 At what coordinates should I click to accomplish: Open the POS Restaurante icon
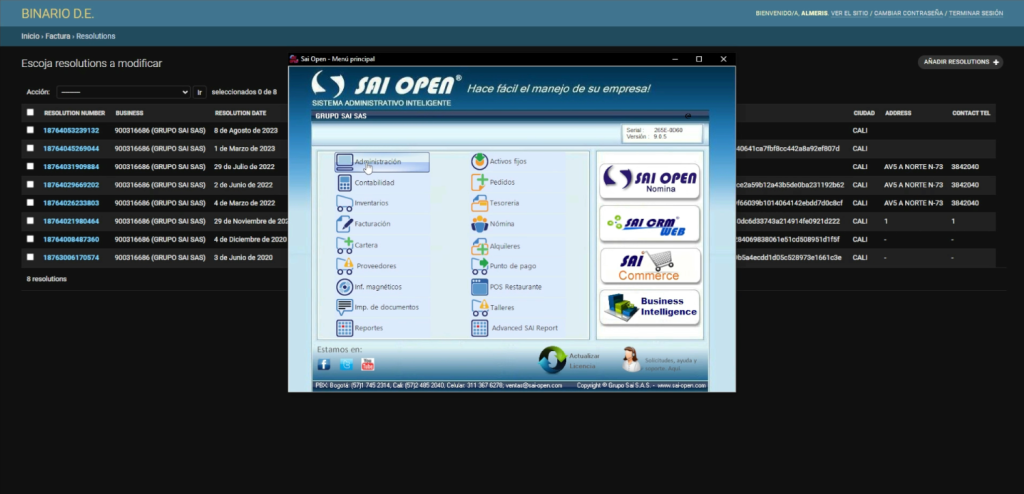point(479,287)
